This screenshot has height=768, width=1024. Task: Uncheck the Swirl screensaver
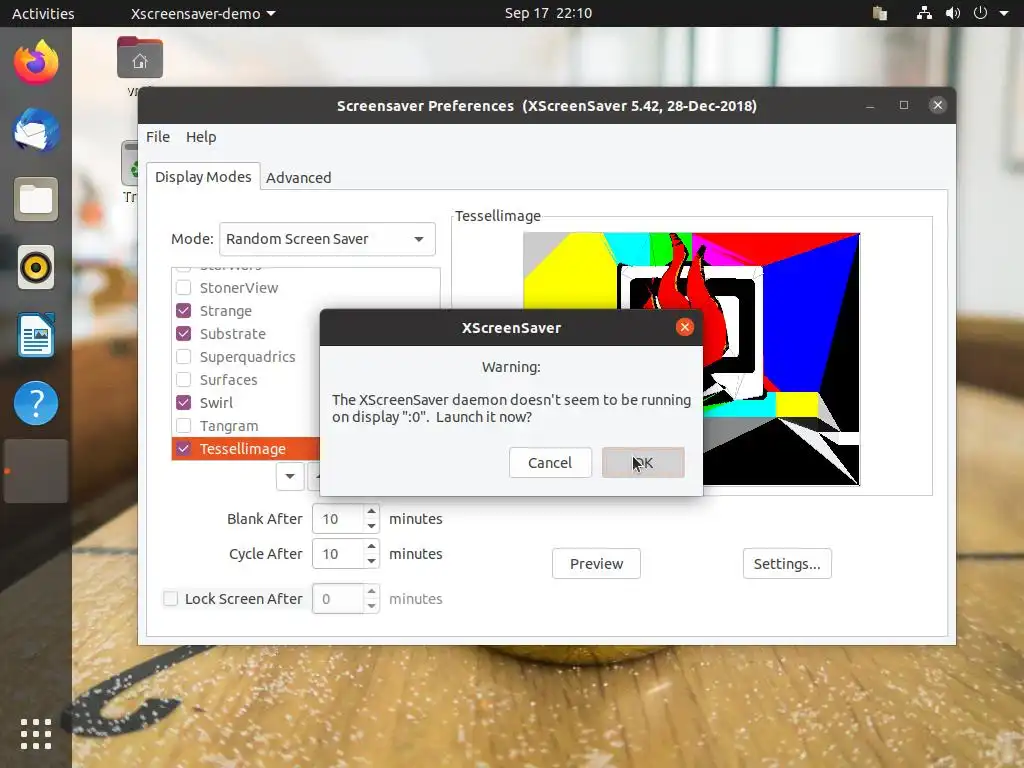(x=184, y=402)
